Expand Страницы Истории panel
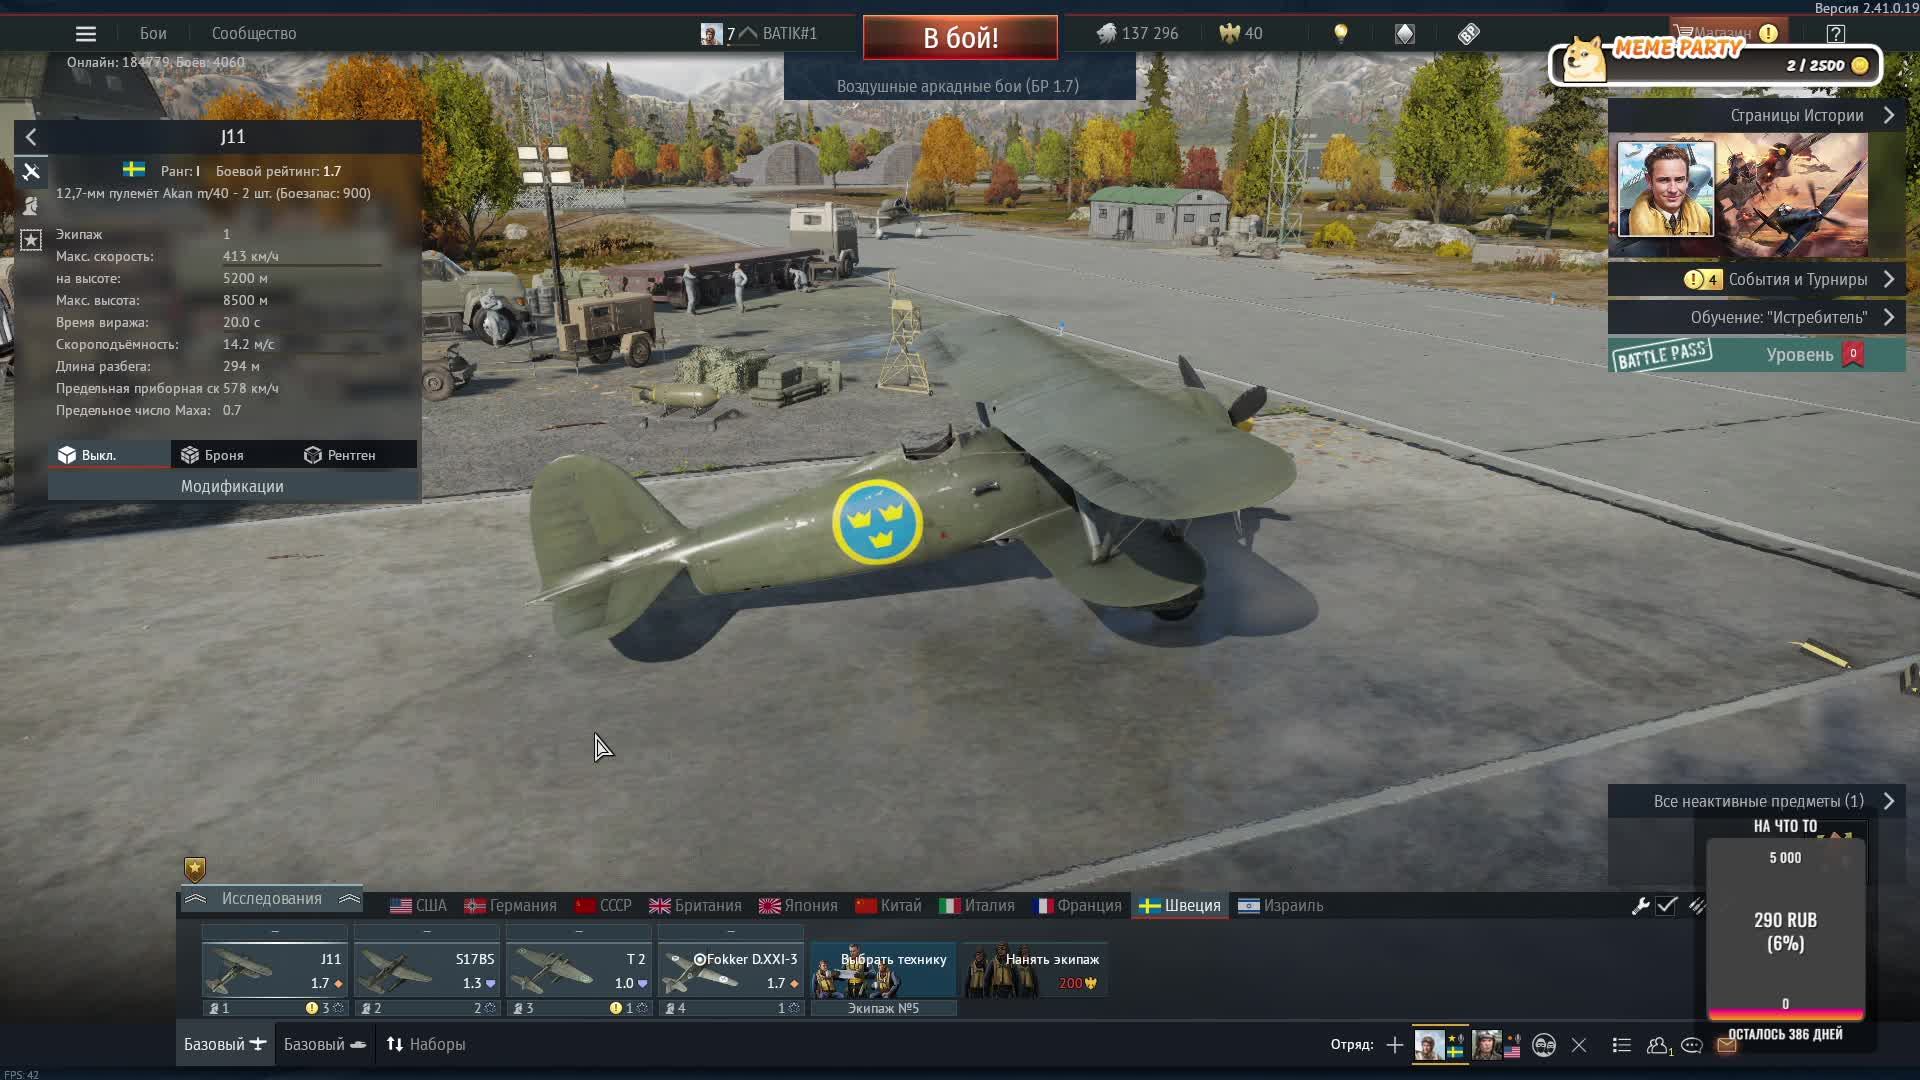 click(x=1757, y=115)
